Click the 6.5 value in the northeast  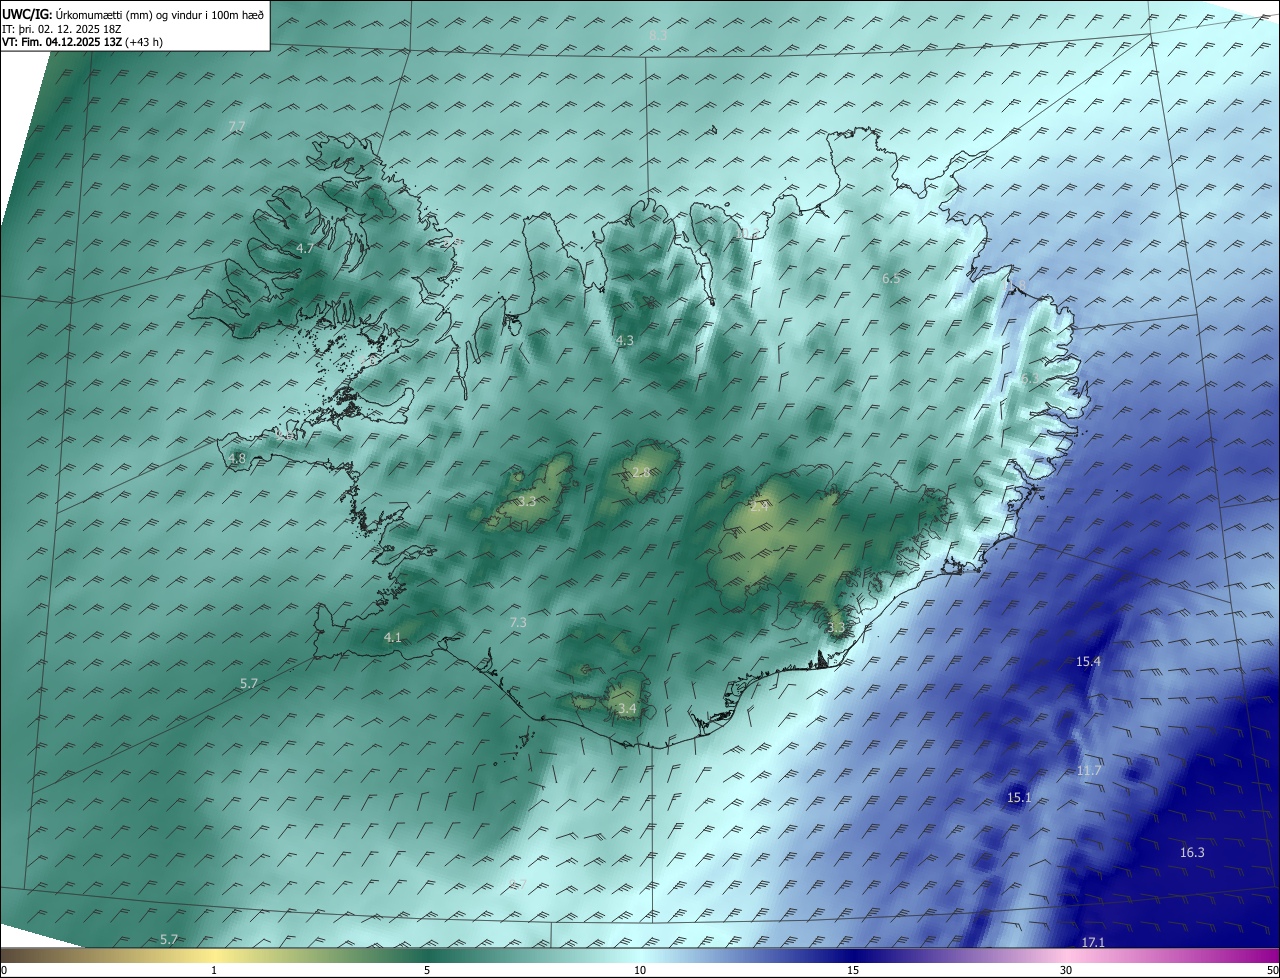click(x=891, y=279)
